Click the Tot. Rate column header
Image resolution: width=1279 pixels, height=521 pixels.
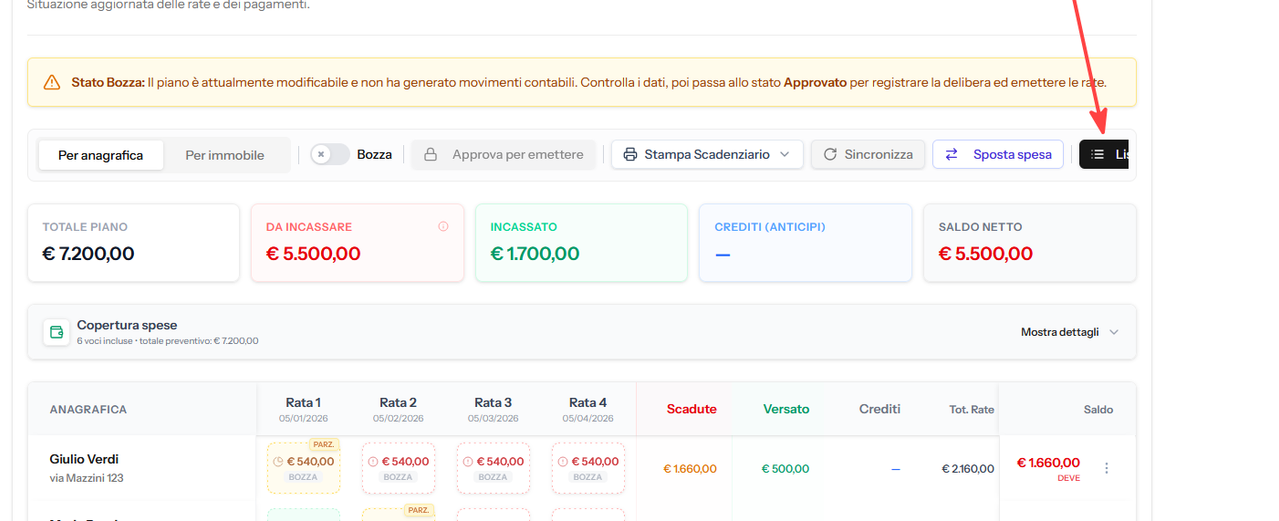point(972,410)
